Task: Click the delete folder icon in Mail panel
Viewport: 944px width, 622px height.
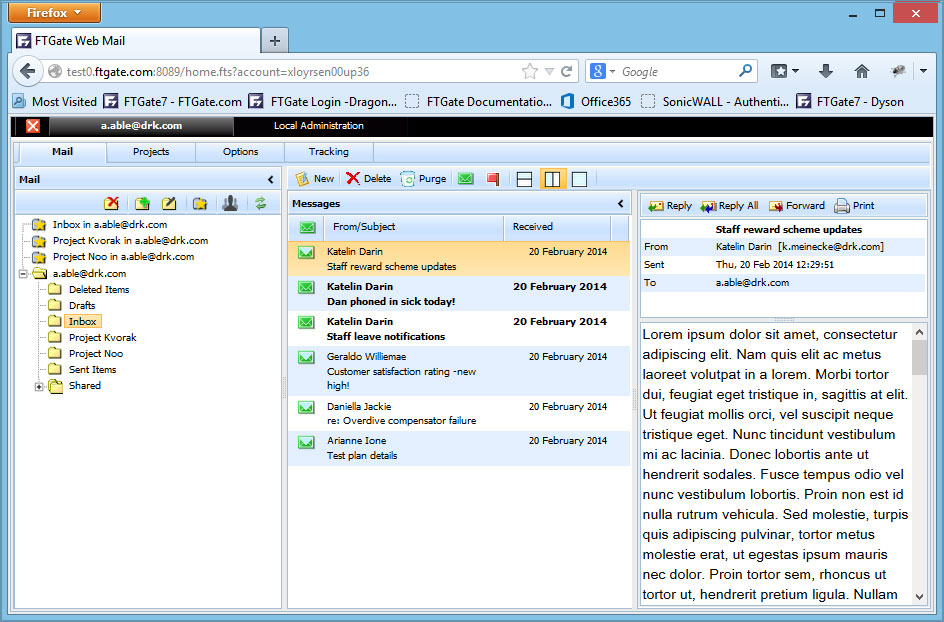Action: (x=111, y=204)
